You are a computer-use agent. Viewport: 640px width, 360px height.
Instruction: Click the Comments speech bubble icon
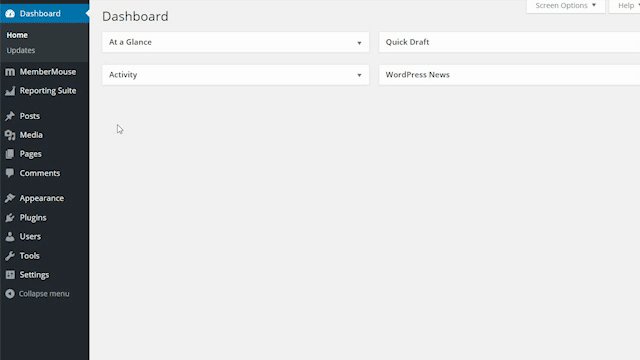(x=10, y=173)
